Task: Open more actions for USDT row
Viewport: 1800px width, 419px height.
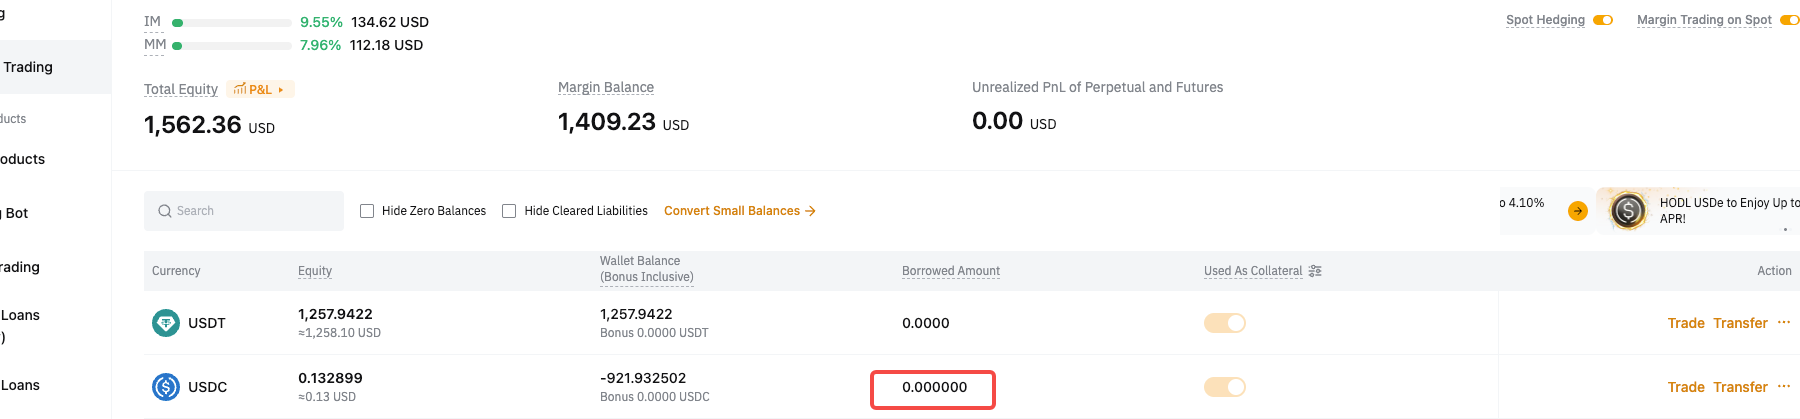Action: pyautogui.click(x=1784, y=322)
